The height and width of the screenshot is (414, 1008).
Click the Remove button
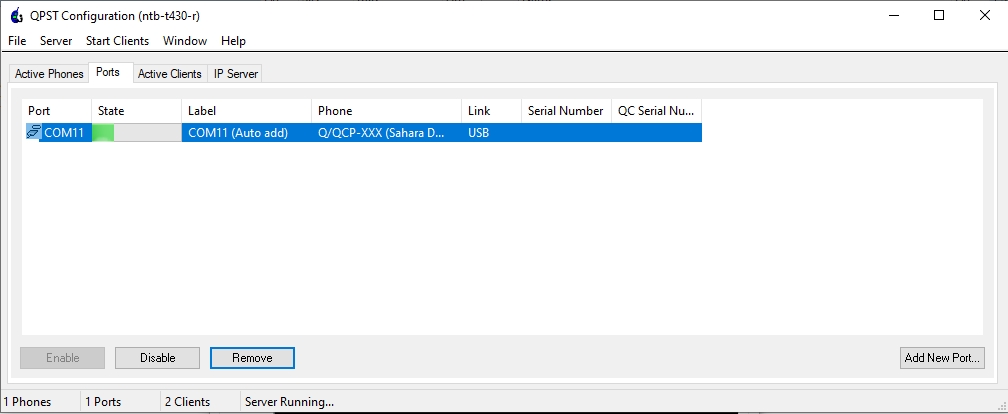click(x=252, y=358)
